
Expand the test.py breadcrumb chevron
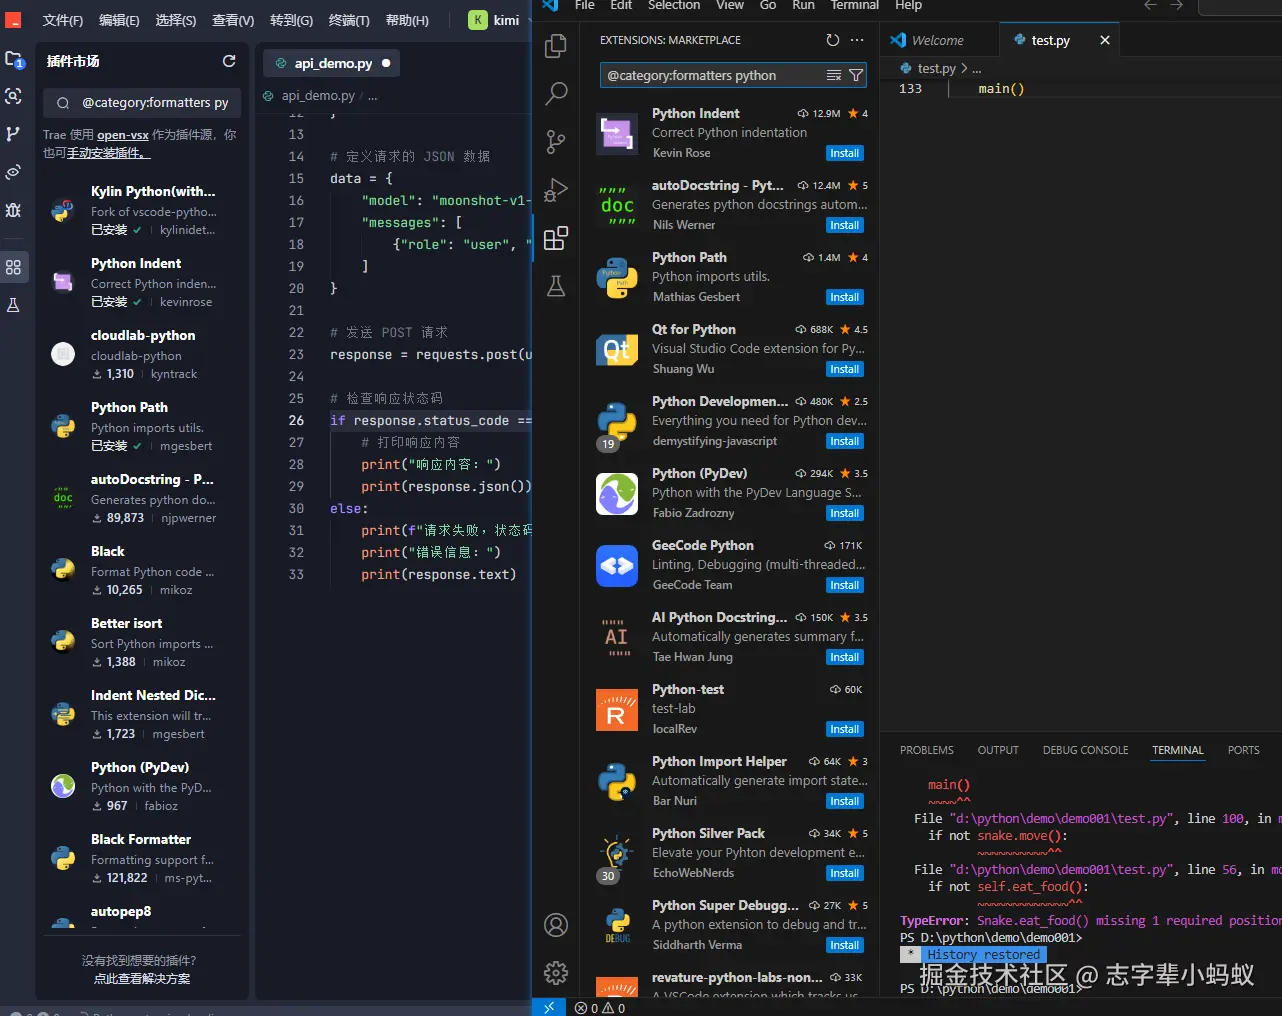point(964,69)
